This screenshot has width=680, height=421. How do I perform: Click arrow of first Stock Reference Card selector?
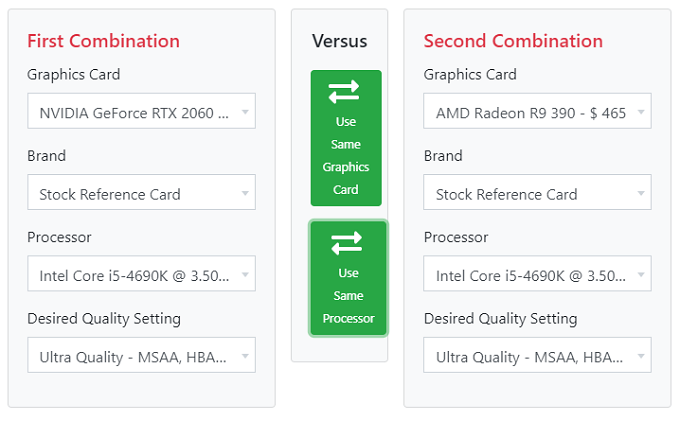(245, 194)
